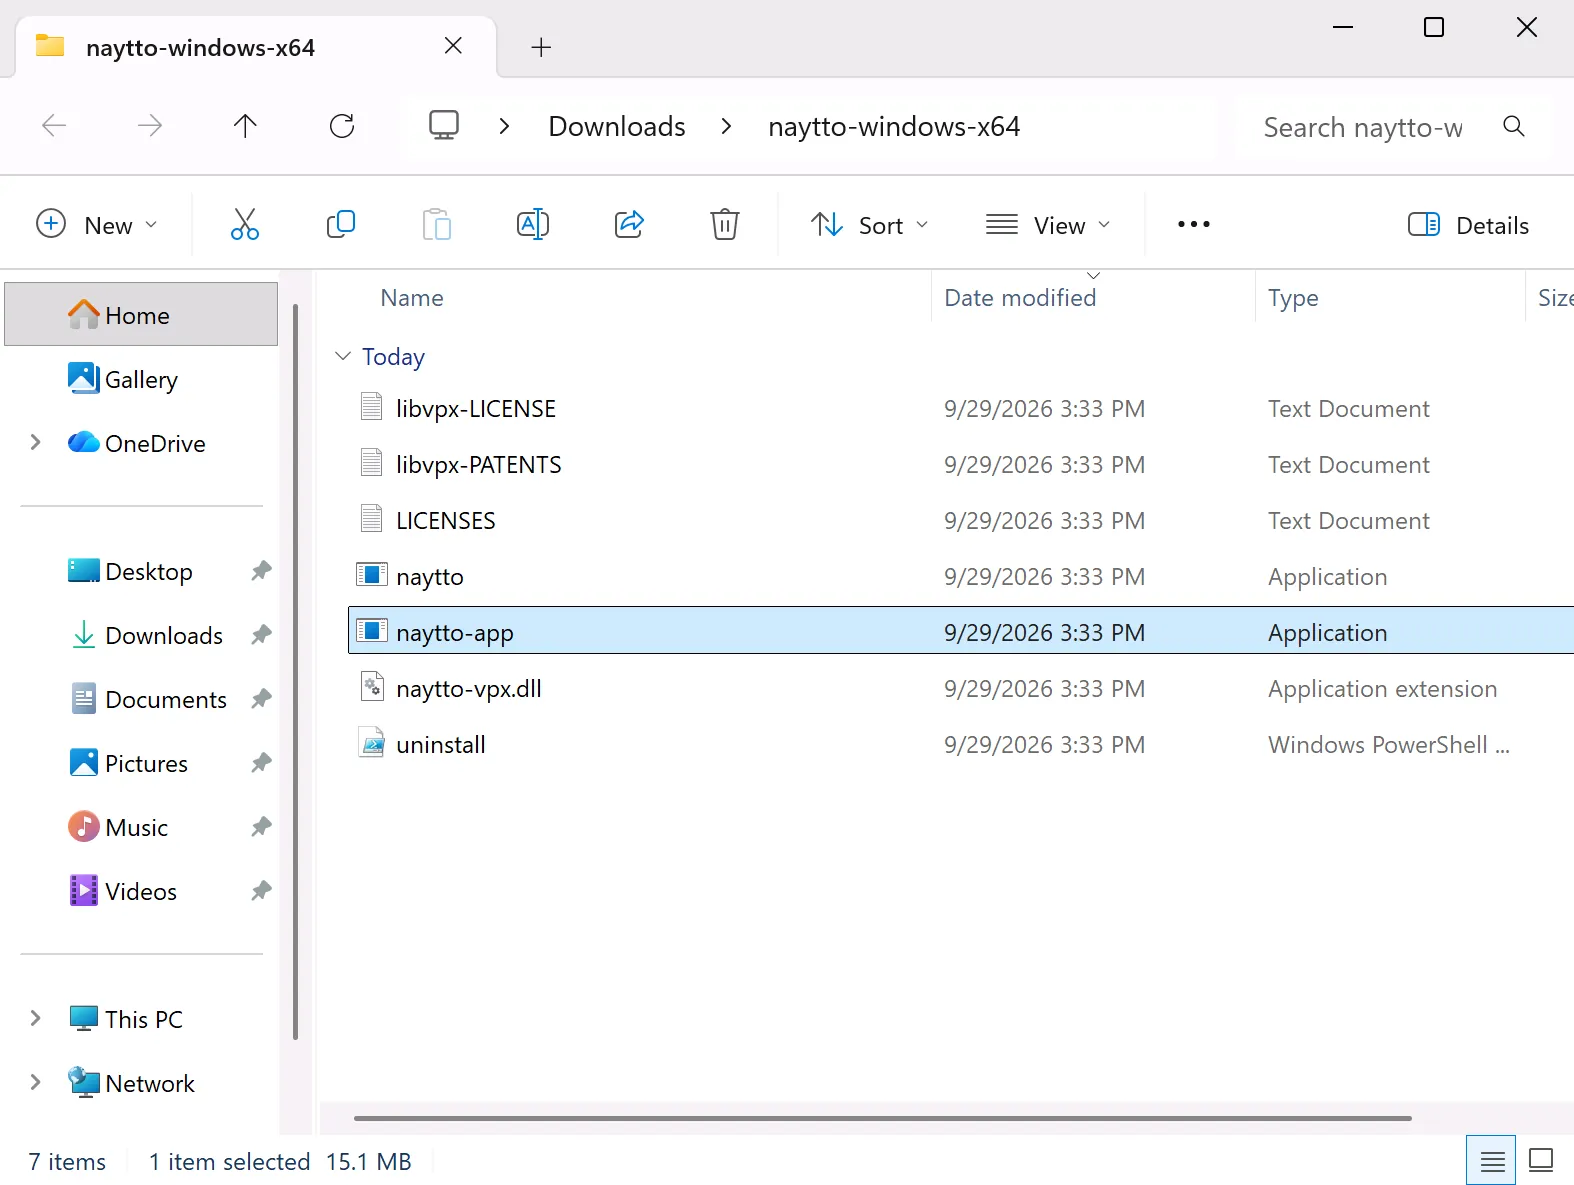Image resolution: width=1574 pixels, height=1185 pixels.
Task: Click the LICENSES text document icon
Action: (x=372, y=518)
